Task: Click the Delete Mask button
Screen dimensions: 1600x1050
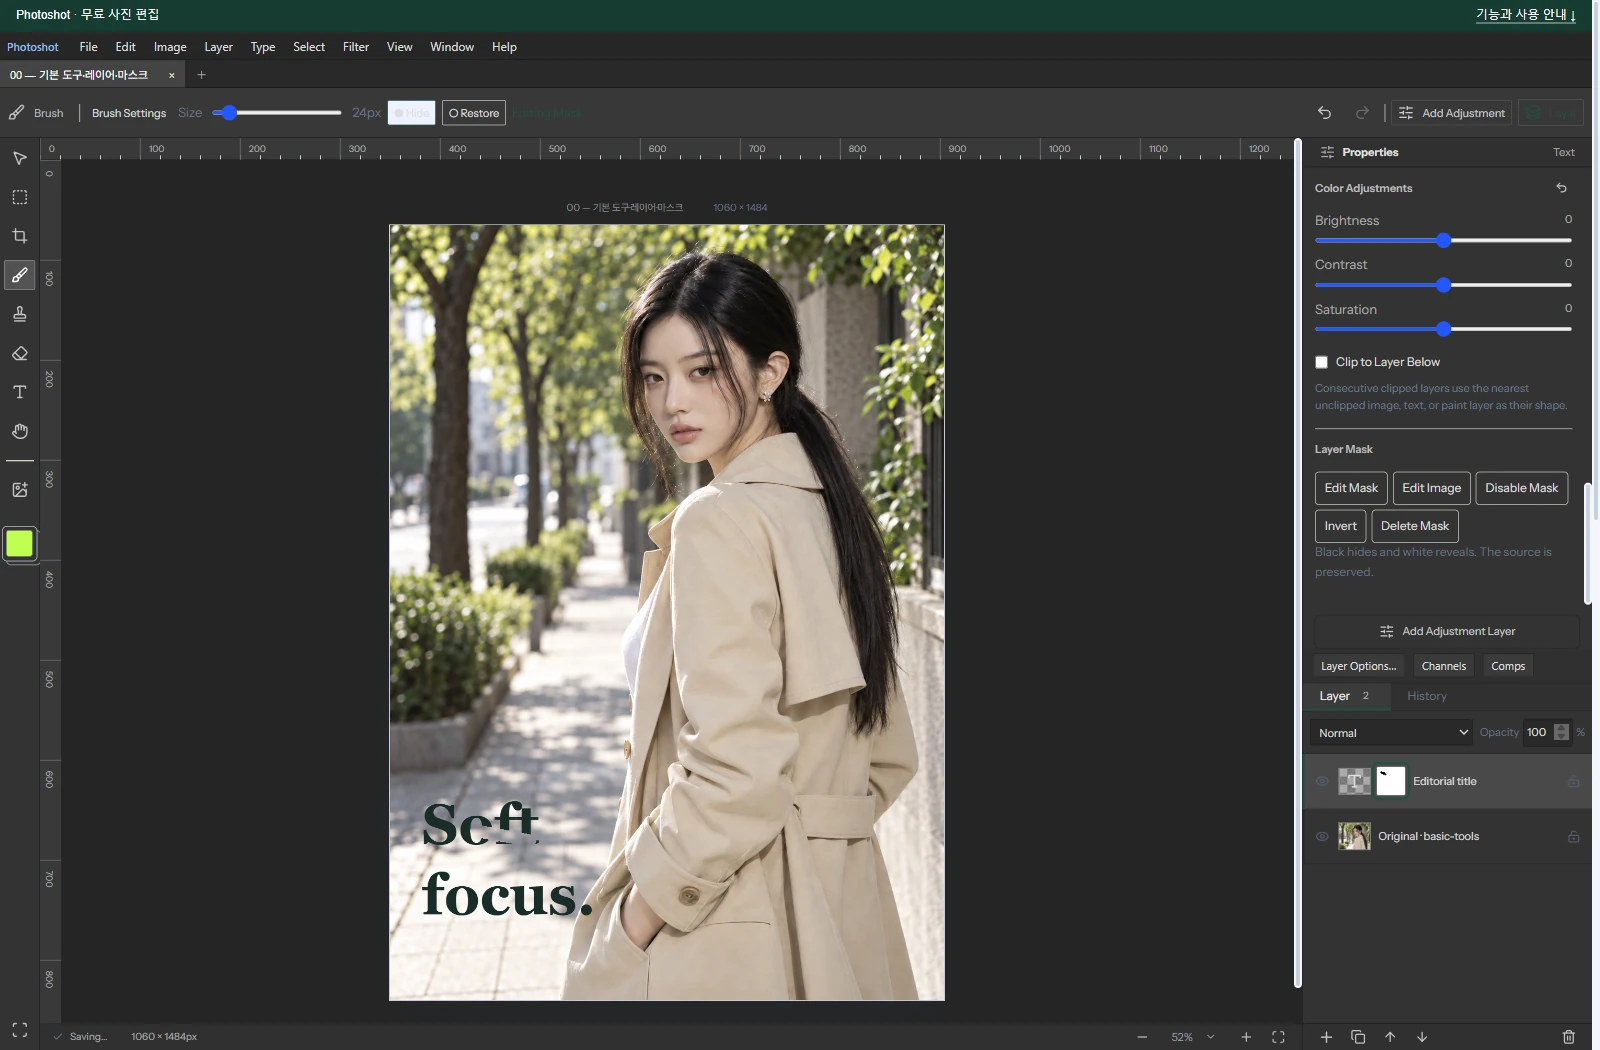Action: point(1415,526)
